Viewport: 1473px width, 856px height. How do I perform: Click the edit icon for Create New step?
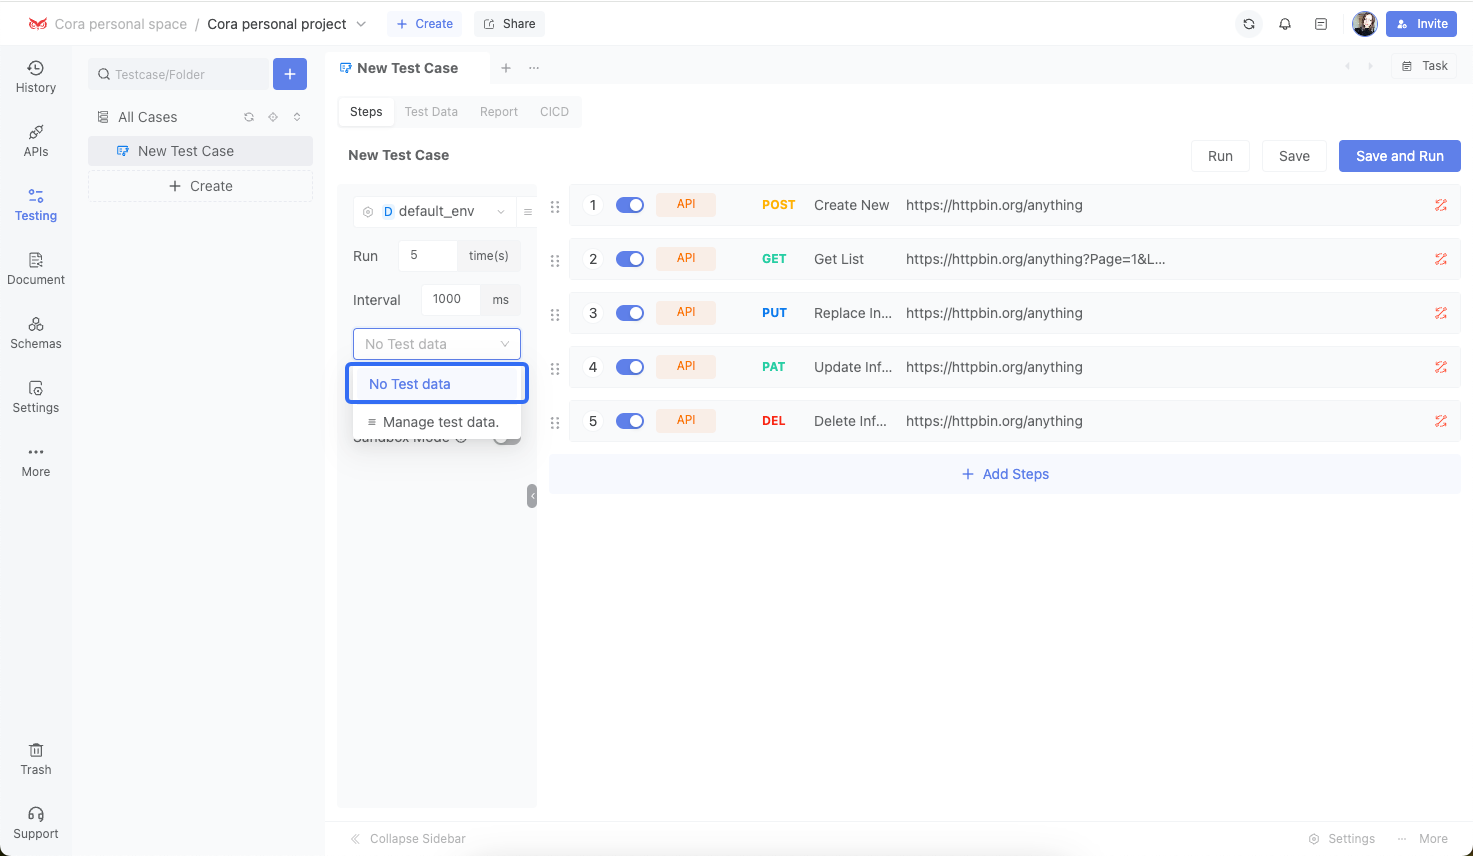1441,205
